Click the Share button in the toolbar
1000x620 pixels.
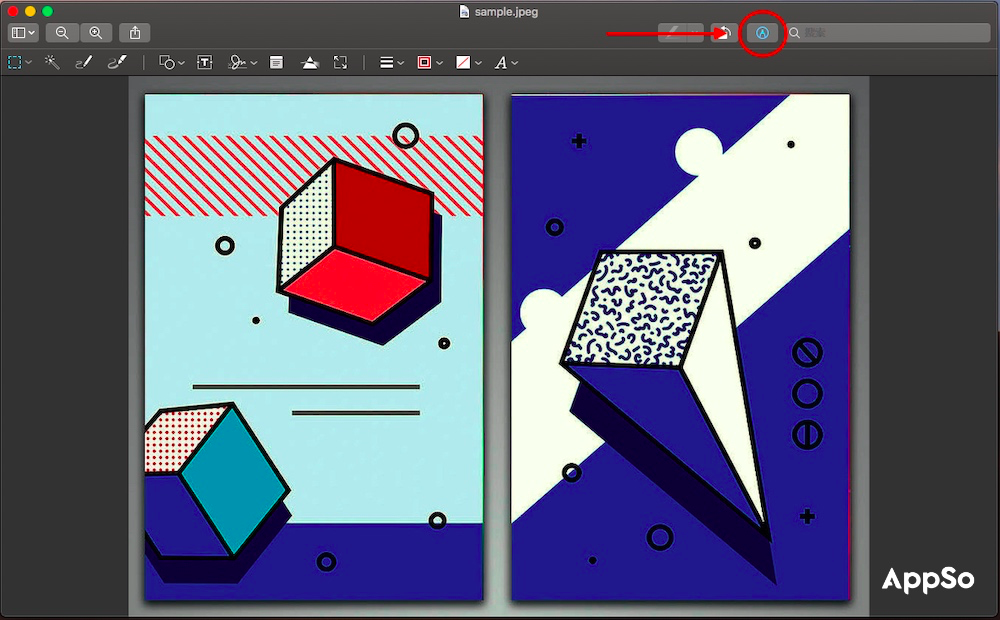[x=135, y=33]
